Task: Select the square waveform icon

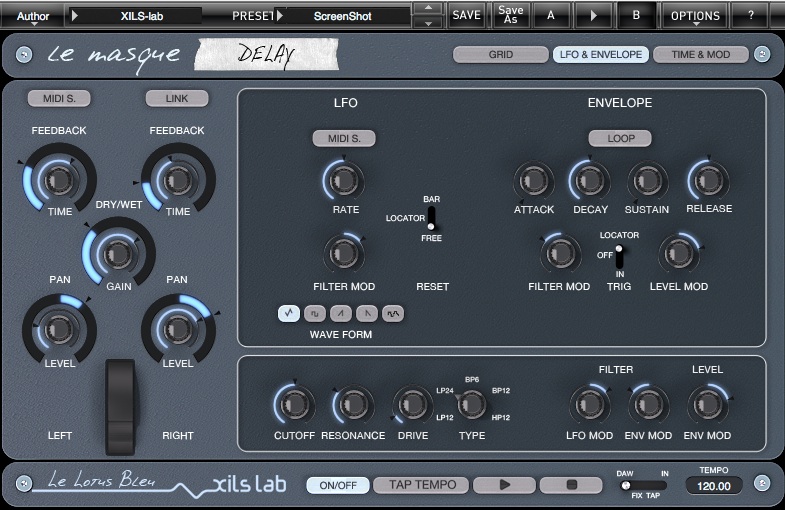Action: pos(315,314)
